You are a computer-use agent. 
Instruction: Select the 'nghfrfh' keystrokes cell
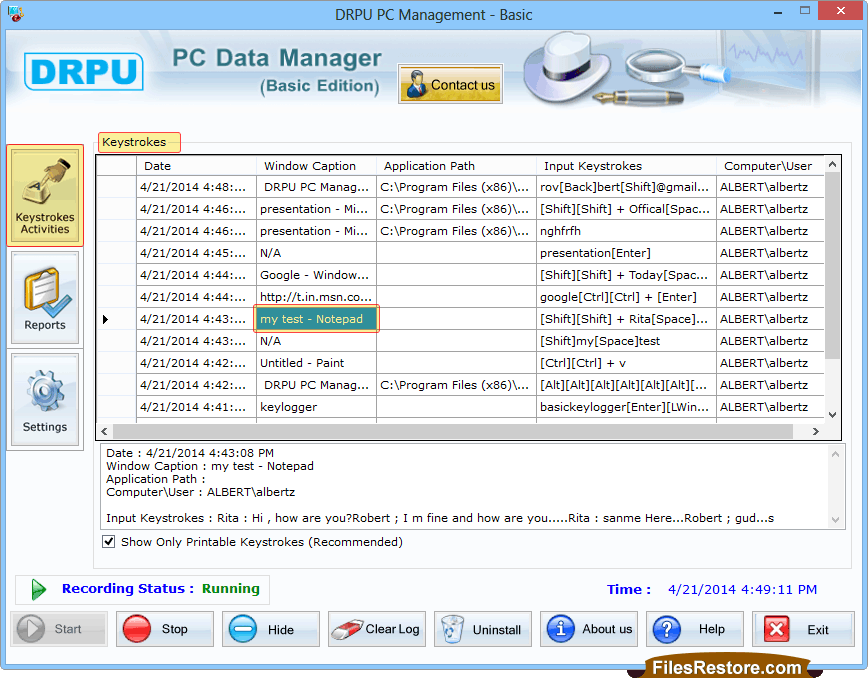click(626, 231)
